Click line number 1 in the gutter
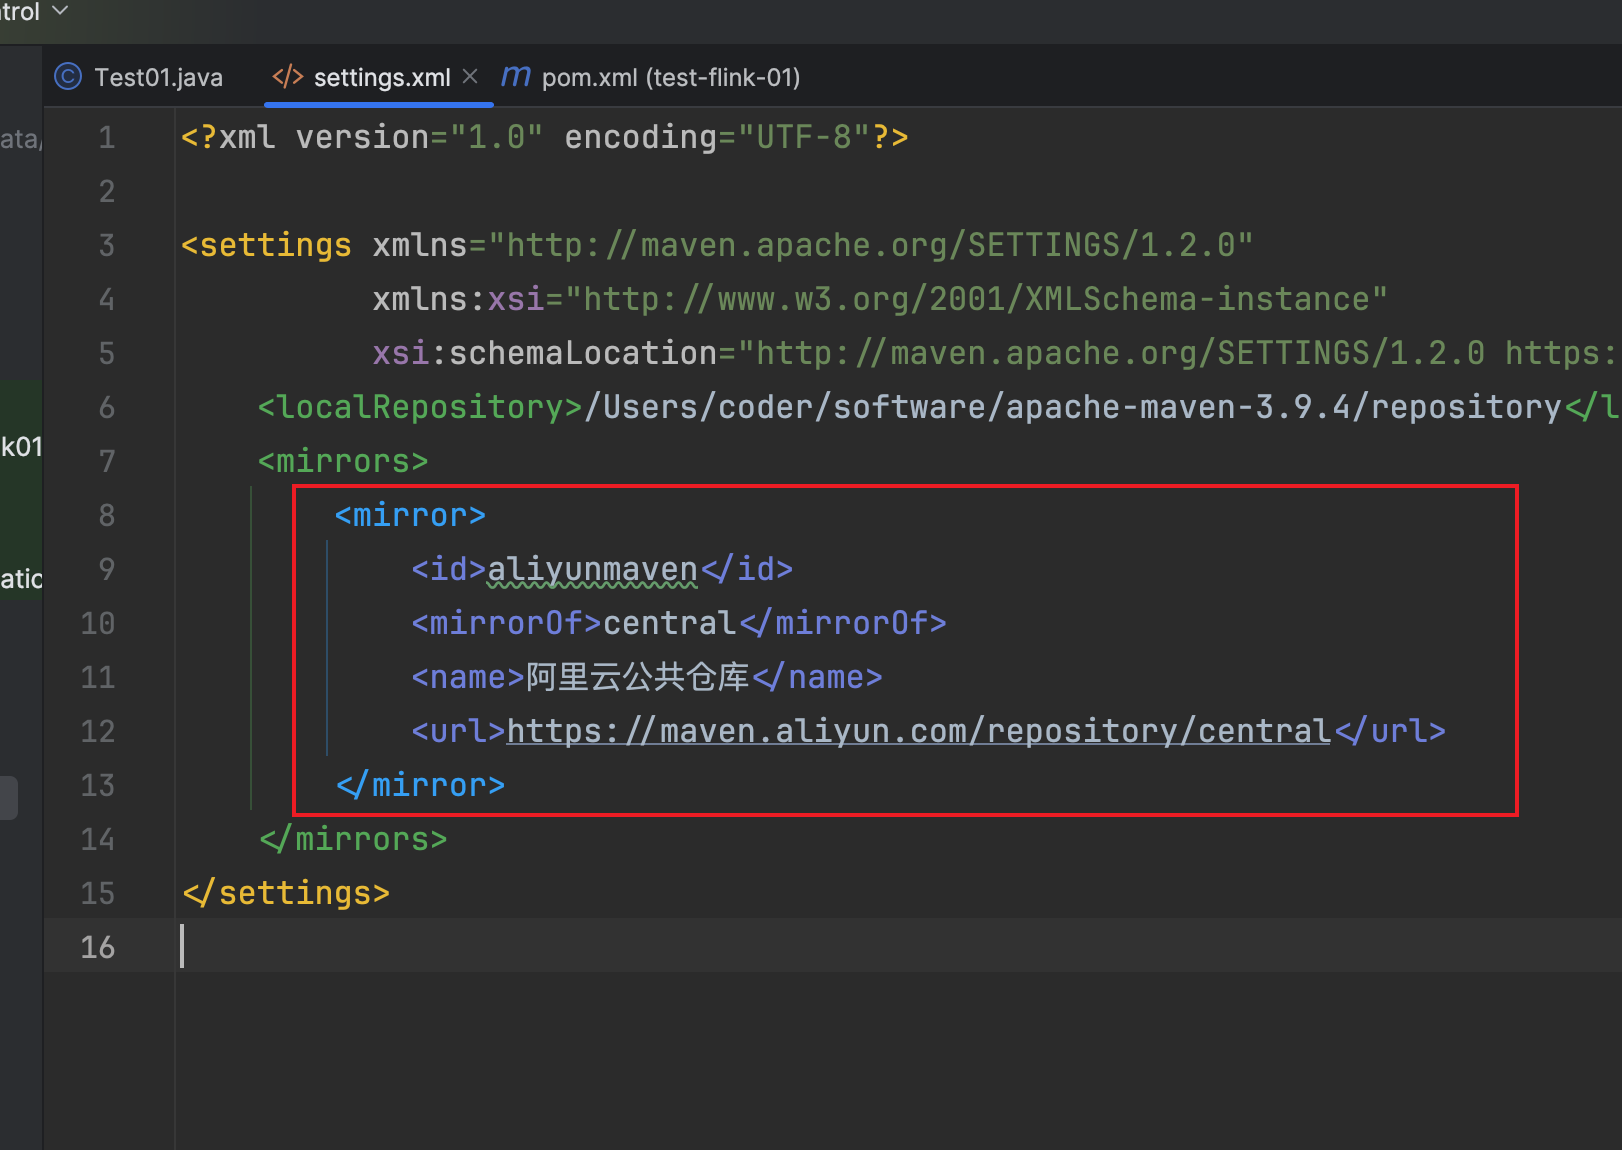The height and width of the screenshot is (1150, 1622). pyautogui.click(x=106, y=137)
